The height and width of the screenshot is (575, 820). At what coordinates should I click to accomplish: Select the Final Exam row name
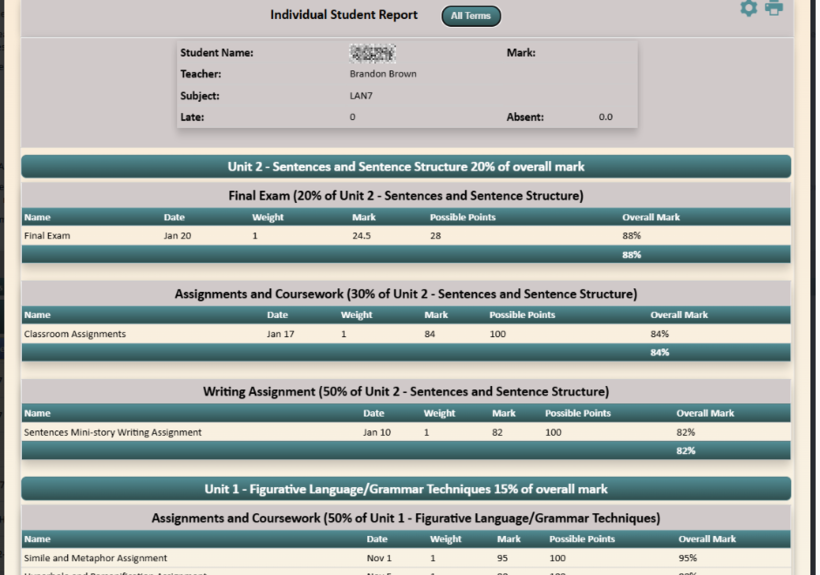47,236
